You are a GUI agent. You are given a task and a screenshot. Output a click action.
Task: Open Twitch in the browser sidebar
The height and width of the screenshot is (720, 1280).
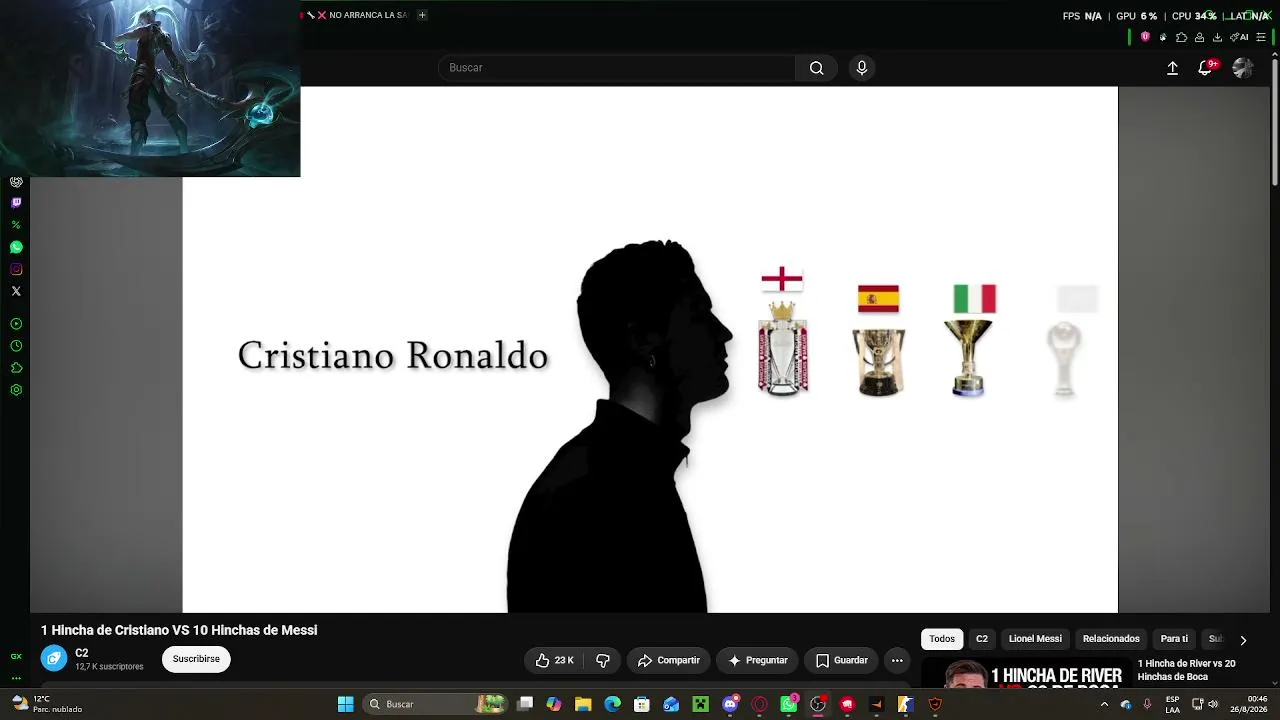pyautogui.click(x=16, y=203)
